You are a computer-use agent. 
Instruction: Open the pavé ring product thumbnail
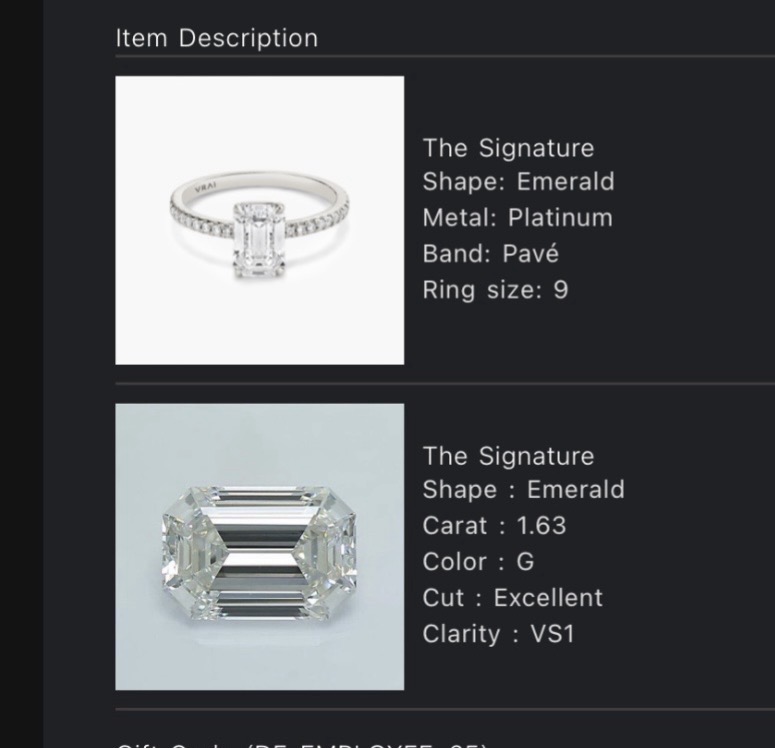tap(259, 220)
